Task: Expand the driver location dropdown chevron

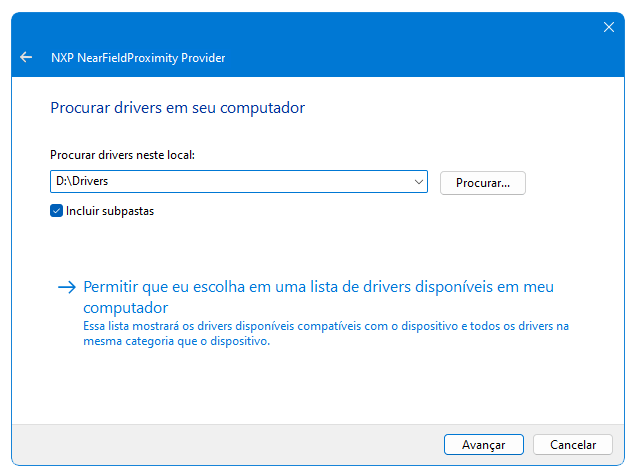Action: pyautogui.click(x=419, y=182)
